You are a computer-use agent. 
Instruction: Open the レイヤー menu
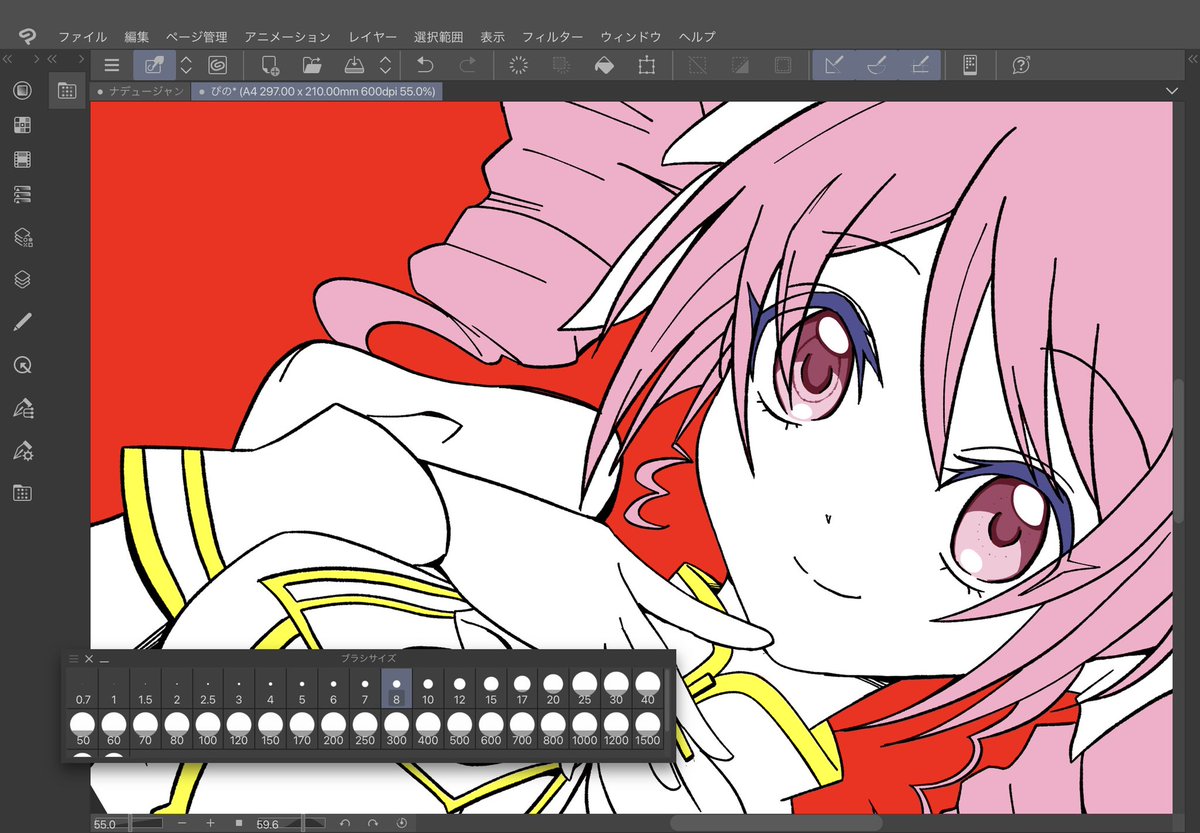pos(372,37)
